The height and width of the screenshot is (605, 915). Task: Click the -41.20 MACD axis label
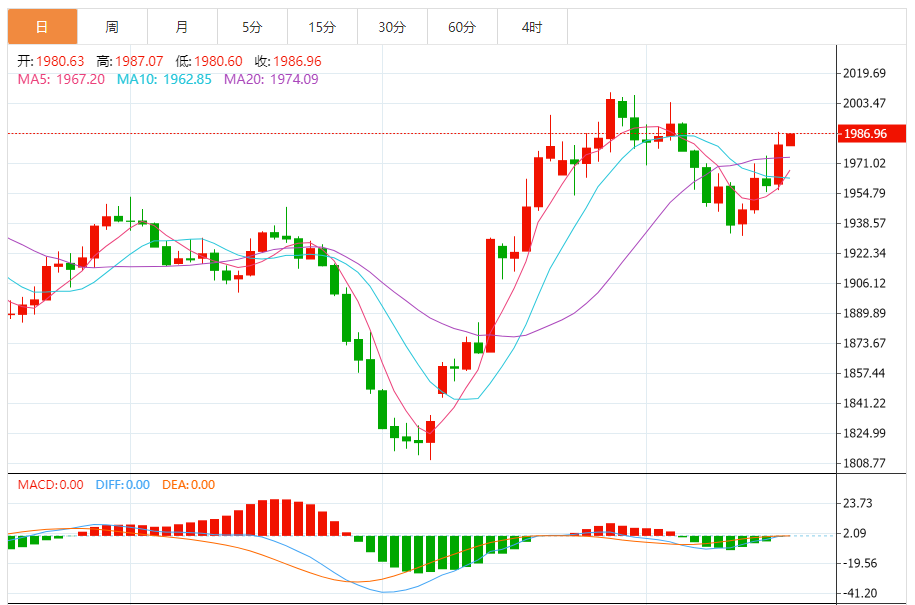pos(859,593)
